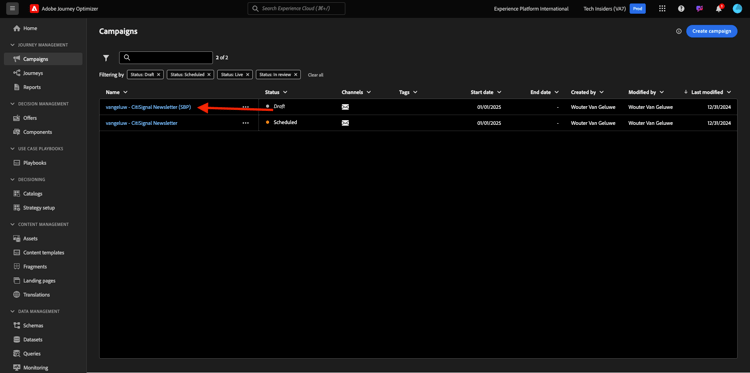Open Fragments in sidebar
This screenshot has width=750, height=373.
43,267
